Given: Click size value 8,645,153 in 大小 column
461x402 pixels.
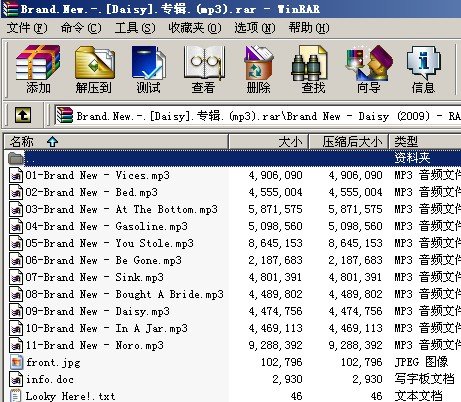Looking at the screenshot, I should click(x=275, y=243).
